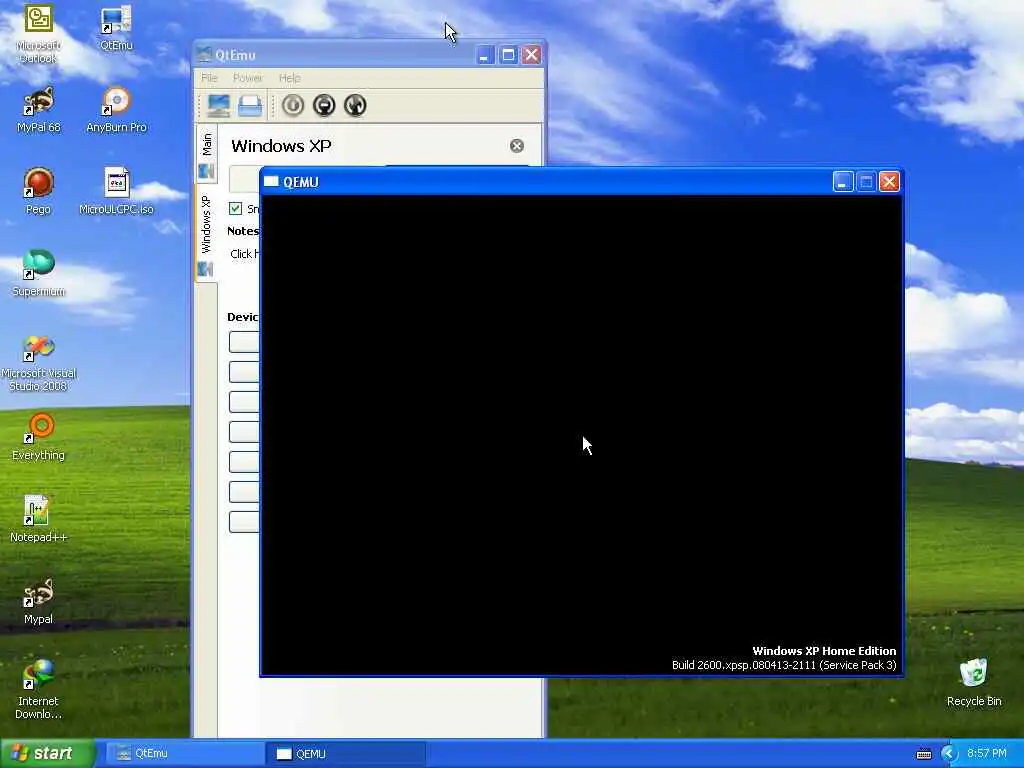The height and width of the screenshot is (768, 1024).
Task: Click the QtEmu window title bar icon
Action: 204,55
